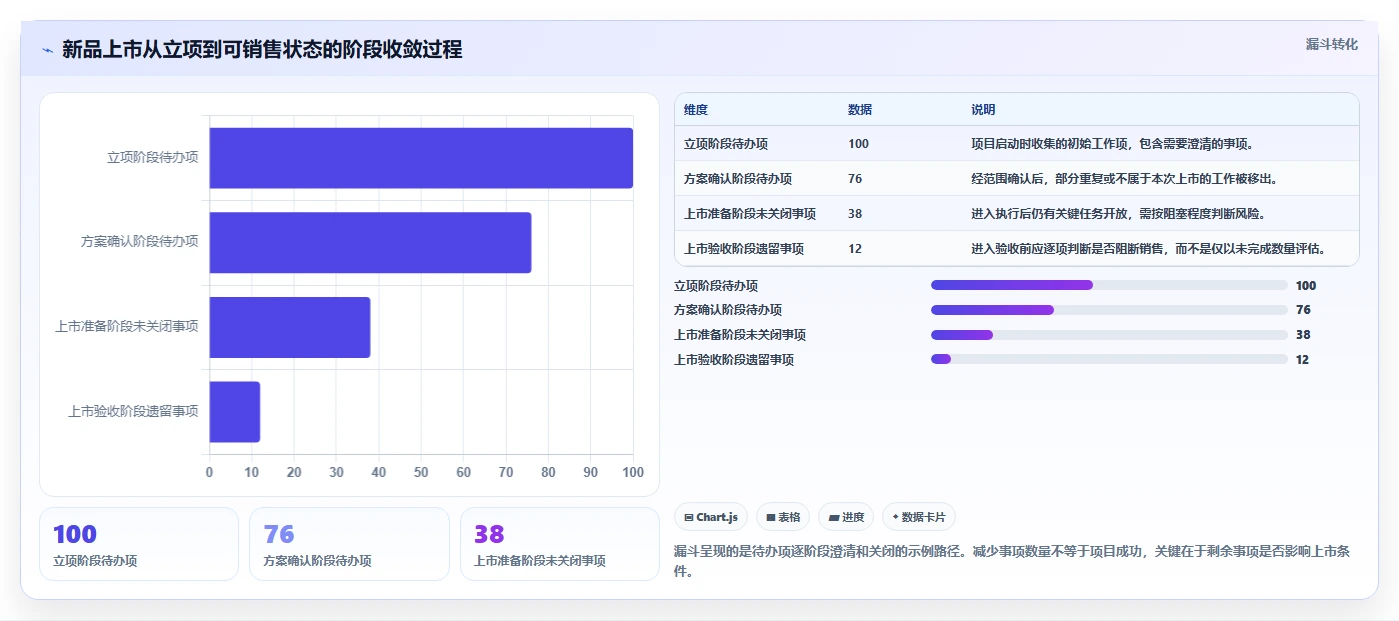Screen dimensions: 1399x621
Task: Click the 方案确认阶段待办项 progress bar
Action: (x=1109, y=310)
